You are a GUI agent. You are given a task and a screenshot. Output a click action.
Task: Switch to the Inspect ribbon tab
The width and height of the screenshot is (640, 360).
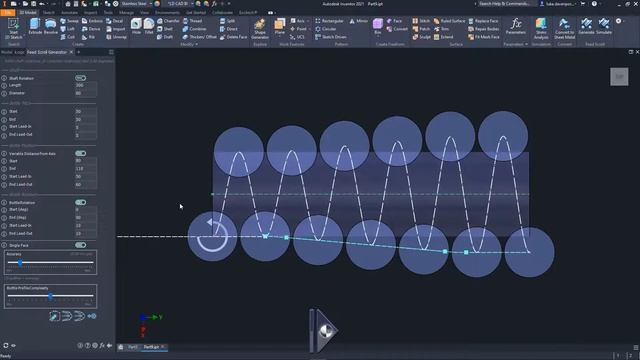(90, 13)
